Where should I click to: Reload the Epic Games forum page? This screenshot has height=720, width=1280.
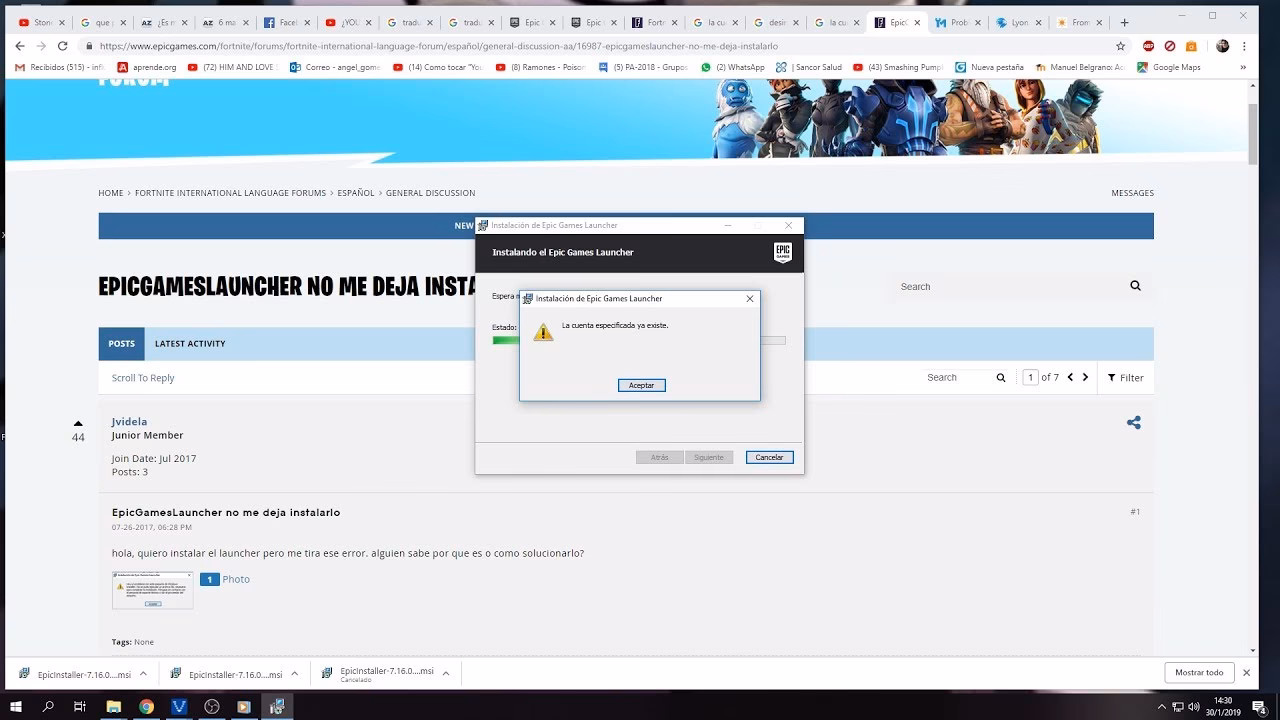click(63, 46)
